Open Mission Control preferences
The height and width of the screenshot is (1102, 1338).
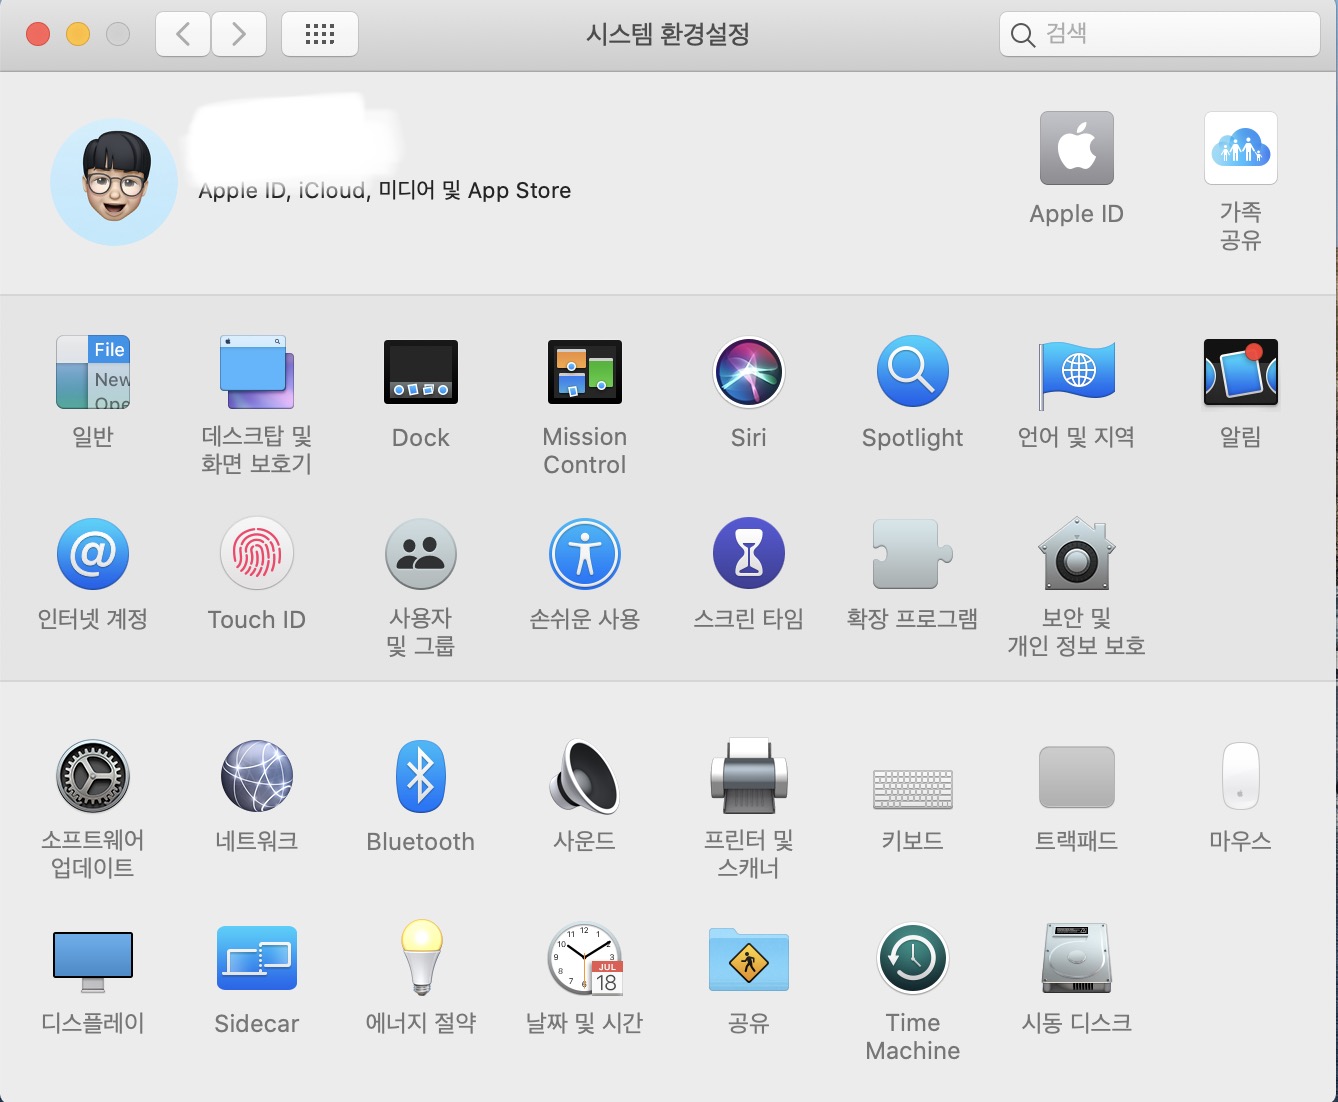(585, 372)
